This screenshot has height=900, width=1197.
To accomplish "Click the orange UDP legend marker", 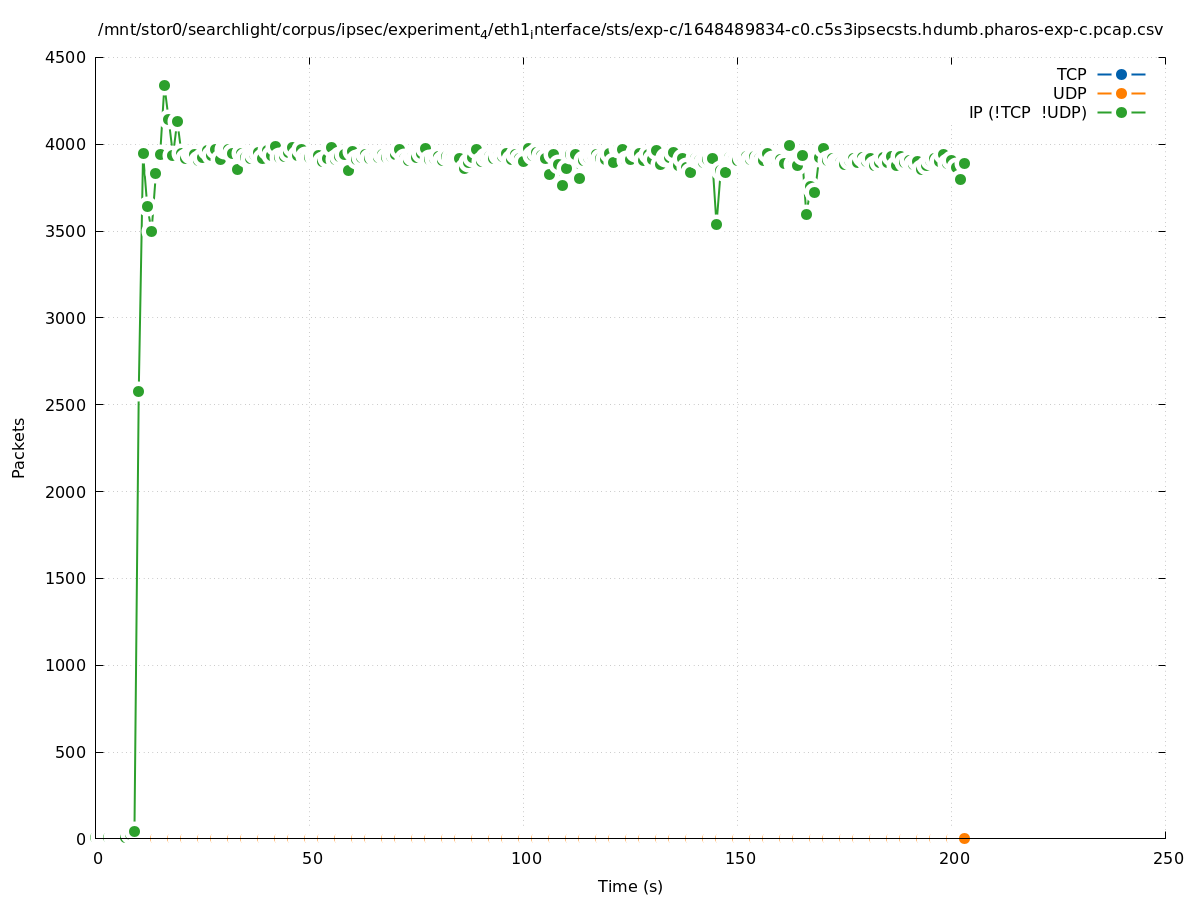I will [1121, 93].
